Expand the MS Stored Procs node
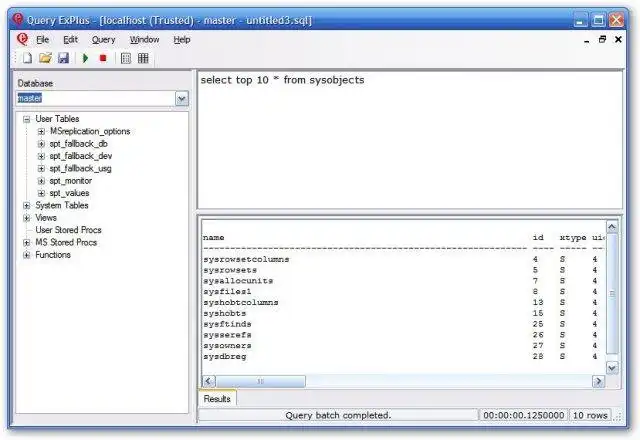Screen dimensions: 640x440 tap(27, 242)
